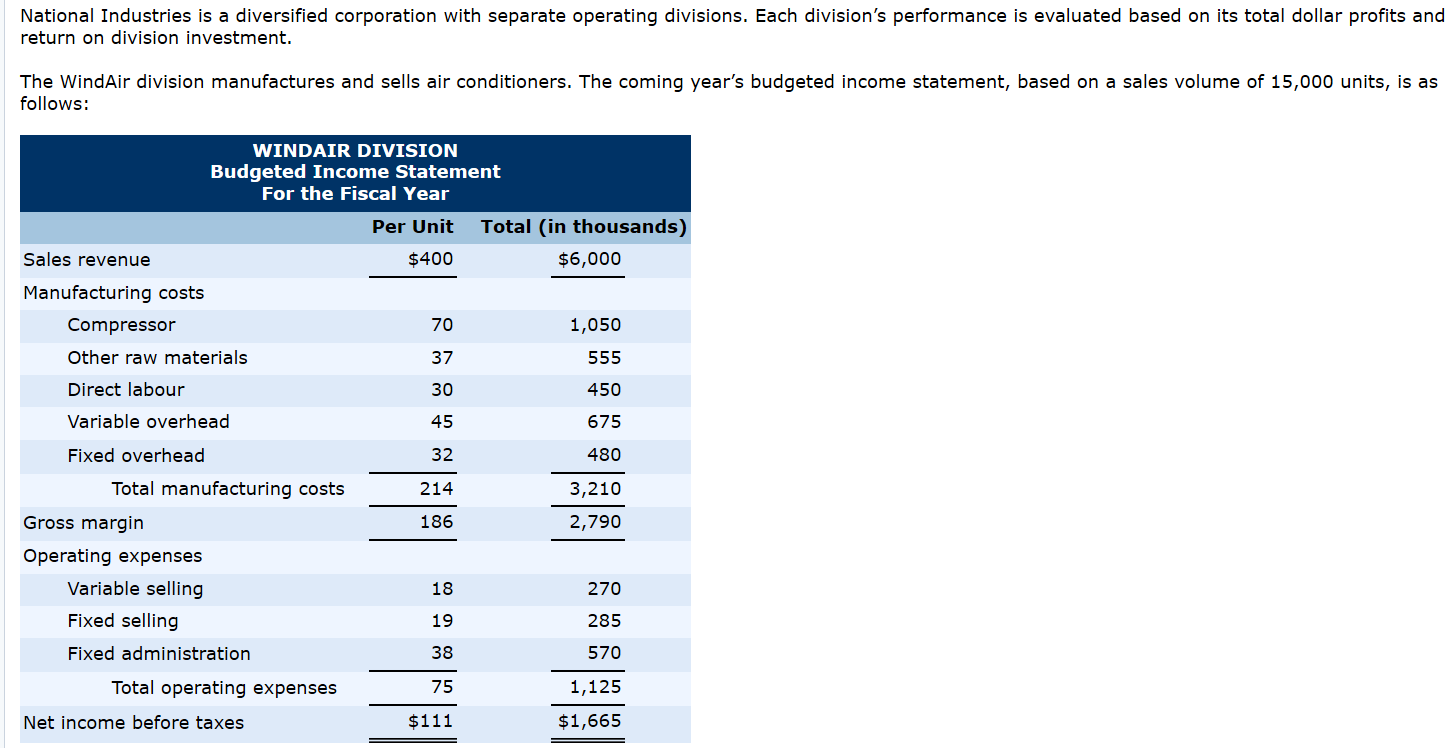Screen dimensions: 1446x748
Task: Click the 'Total (in thousands)' column header
Action: [x=584, y=227]
